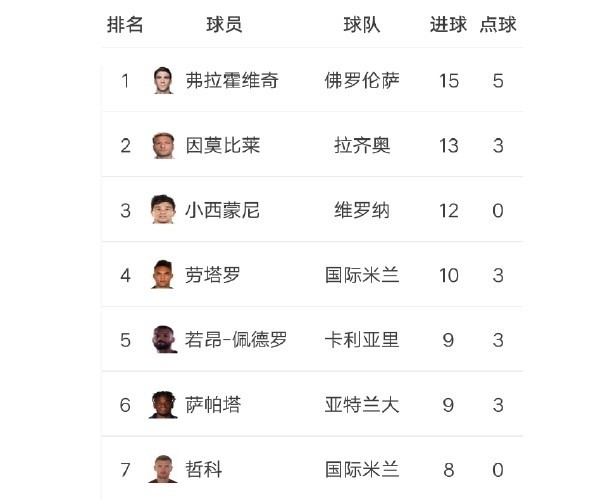The height and width of the screenshot is (500, 600).
Task: Select 劳塔罗 player photo
Action: 163,275
